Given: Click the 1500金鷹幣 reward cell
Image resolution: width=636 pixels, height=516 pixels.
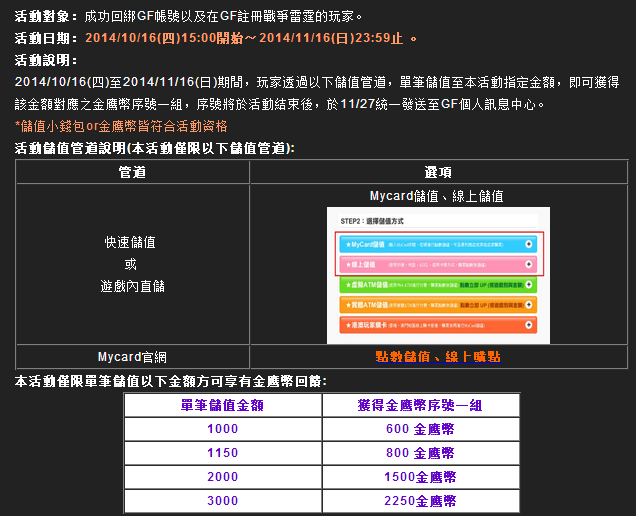Looking at the screenshot, I should point(421,477).
